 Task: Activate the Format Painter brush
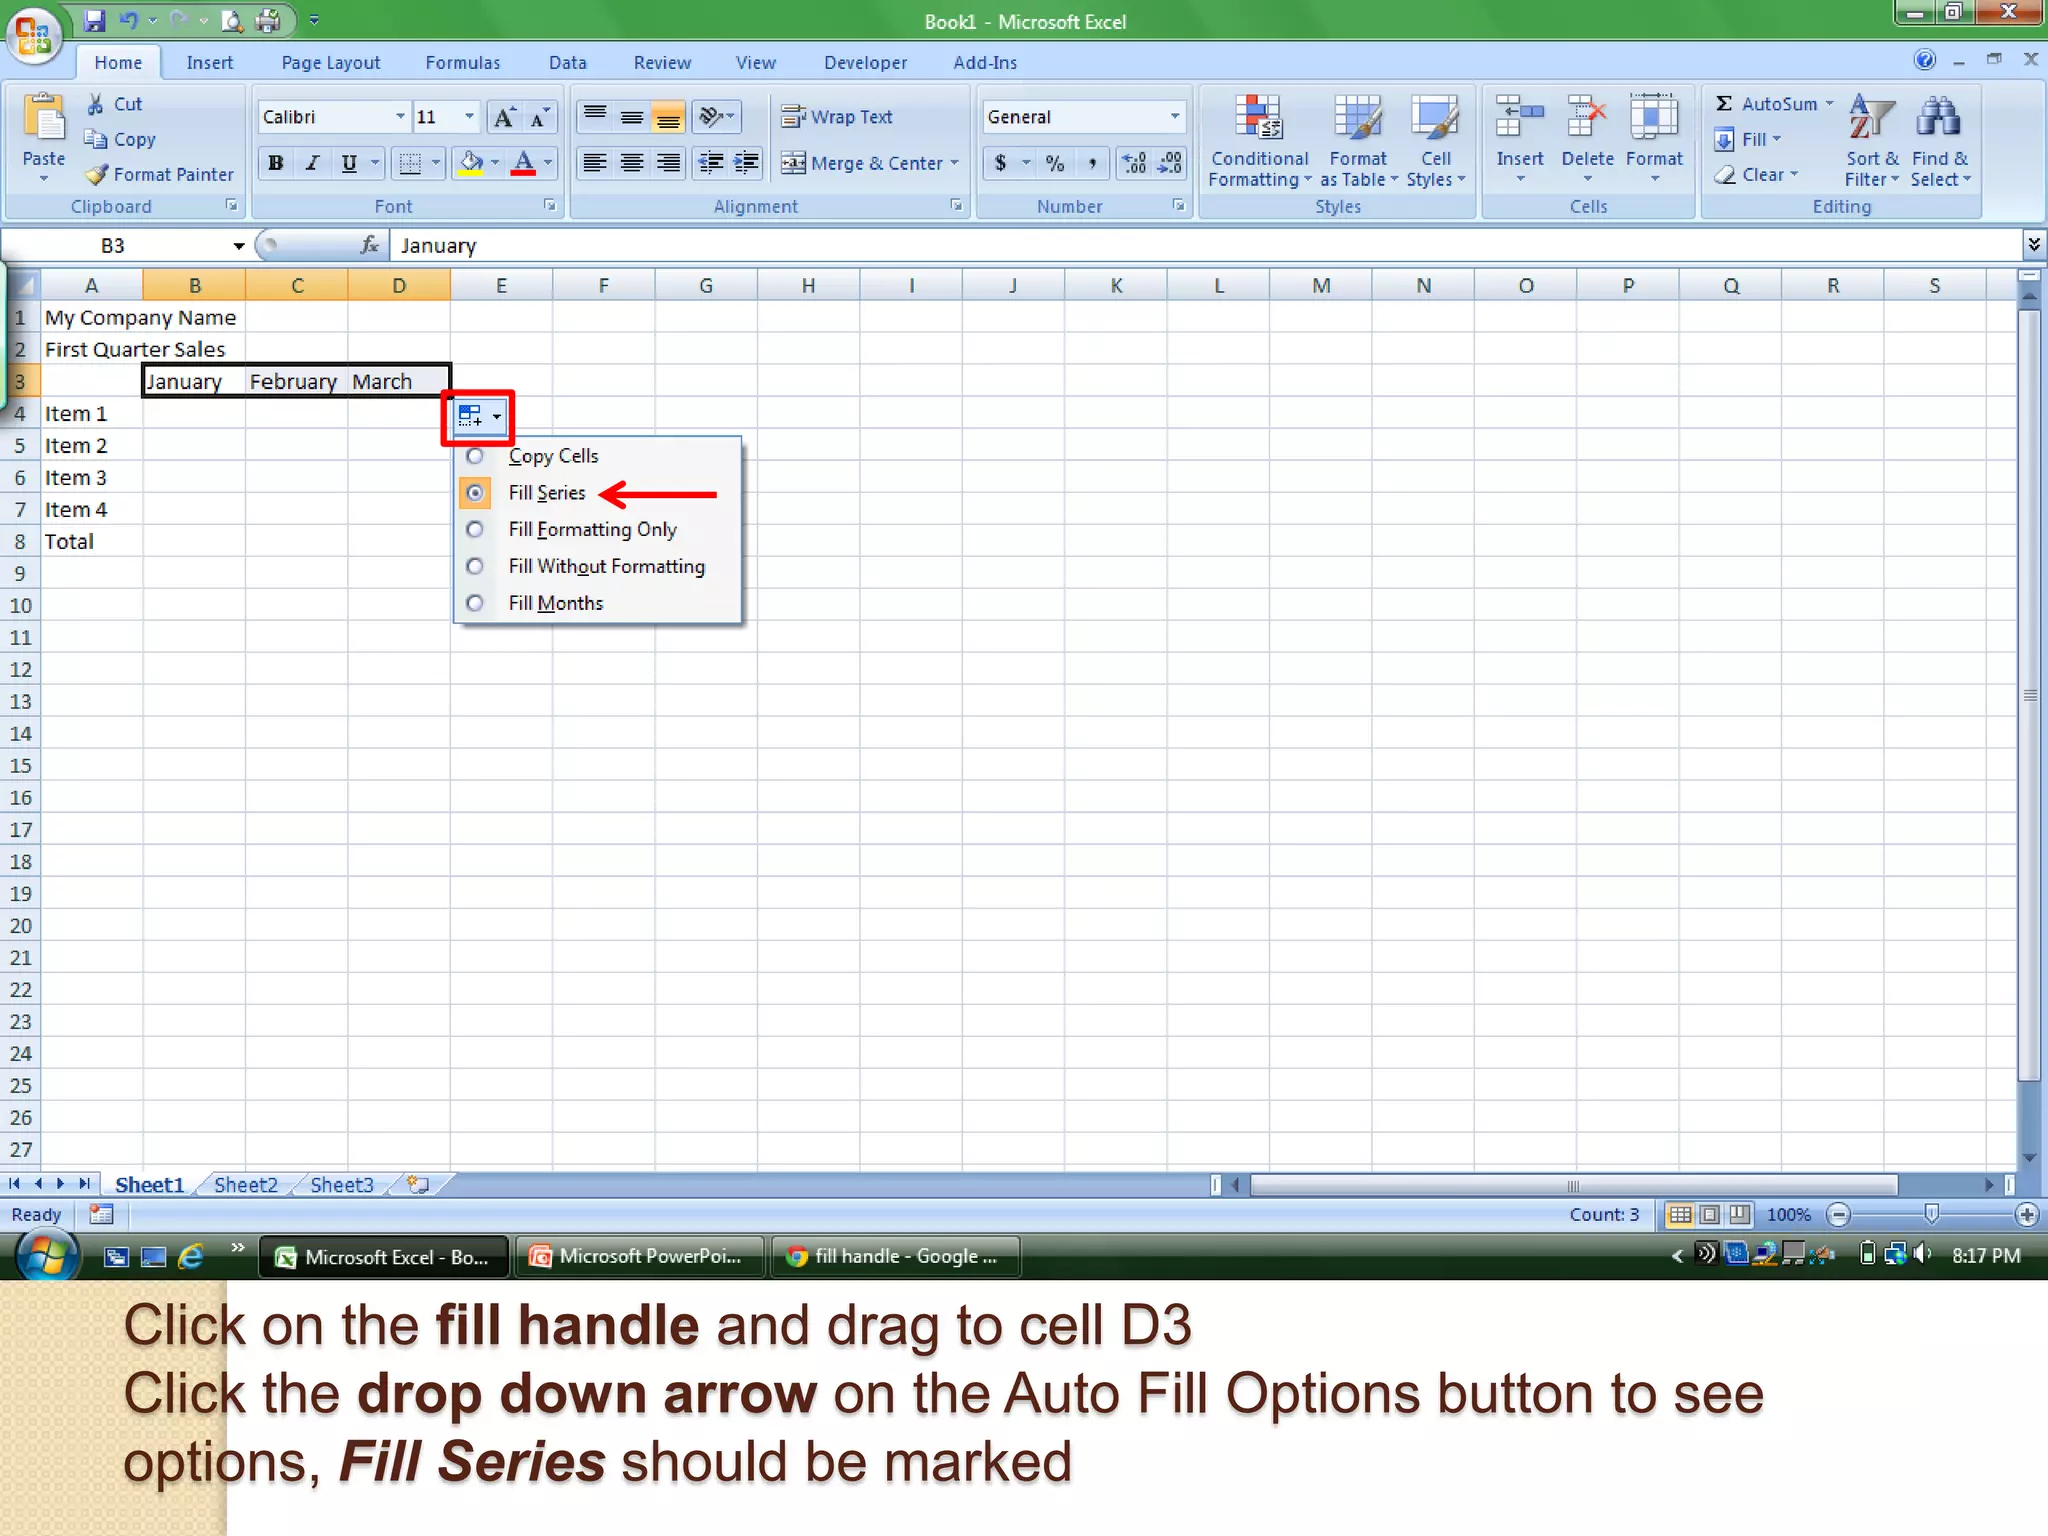(96, 174)
